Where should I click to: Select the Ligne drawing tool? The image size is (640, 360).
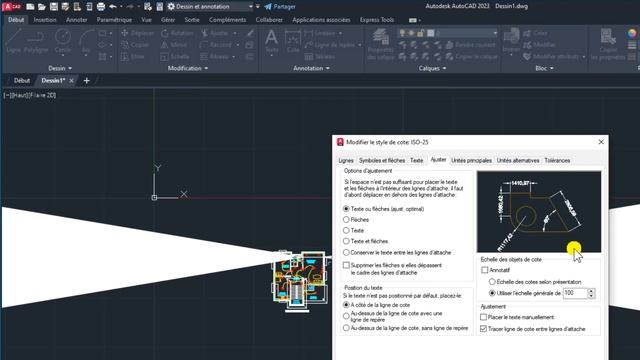tap(13, 41)
